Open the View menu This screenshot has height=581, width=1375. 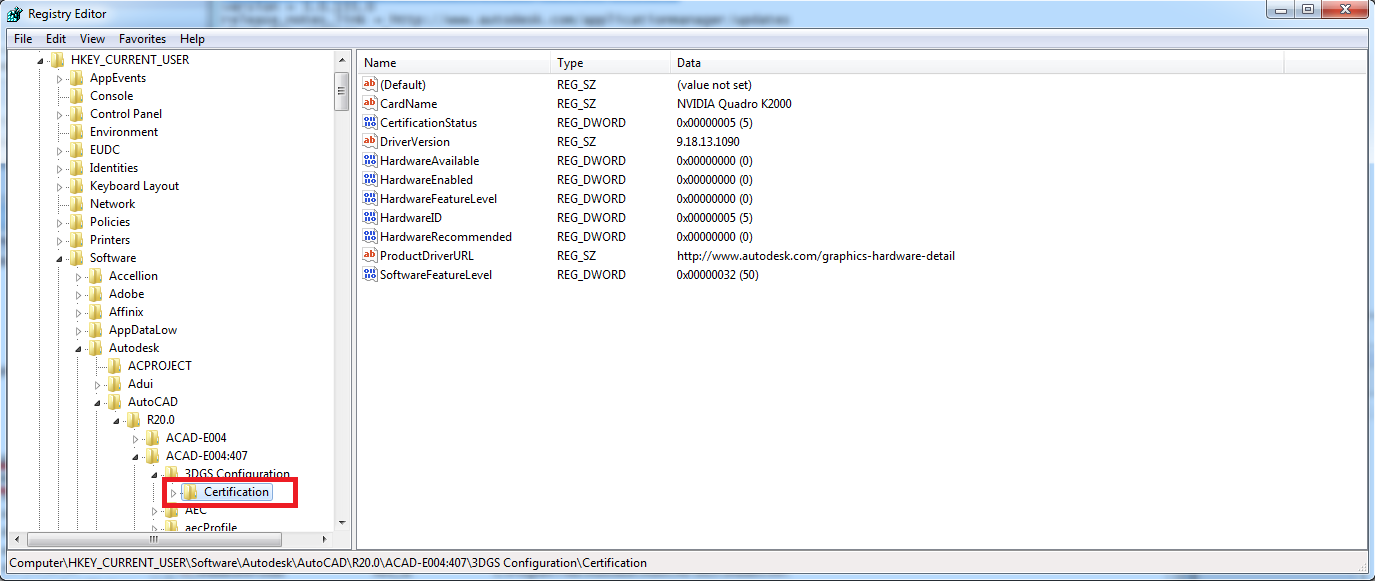click(x=91, y=38)
